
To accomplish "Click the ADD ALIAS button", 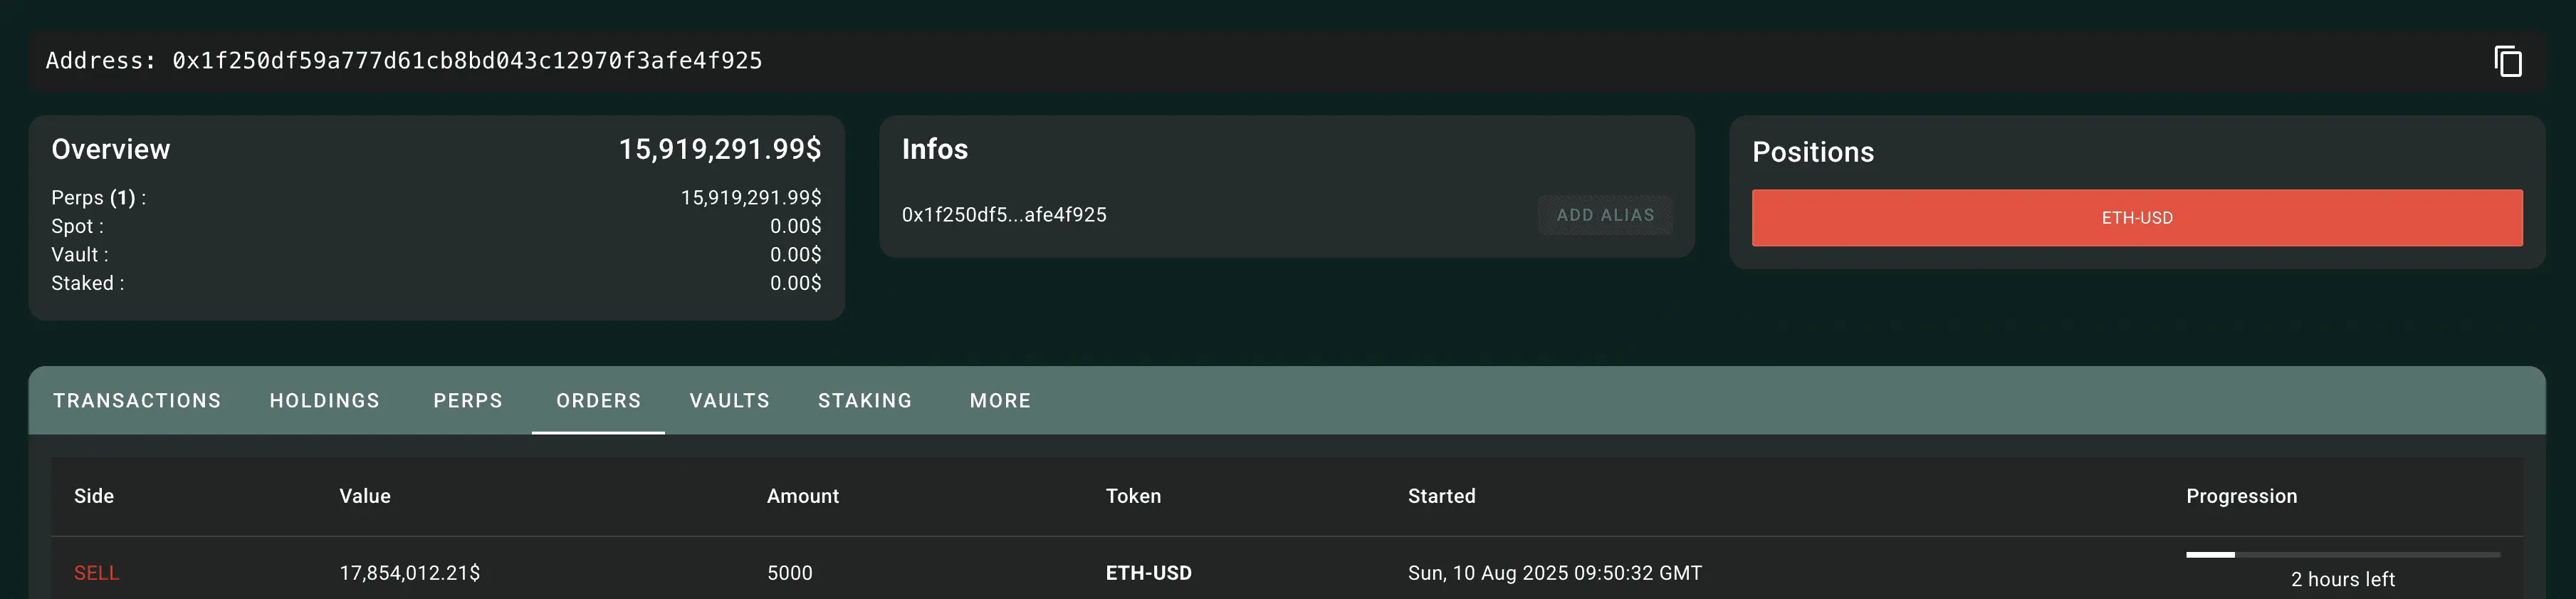I will 1605,215.
